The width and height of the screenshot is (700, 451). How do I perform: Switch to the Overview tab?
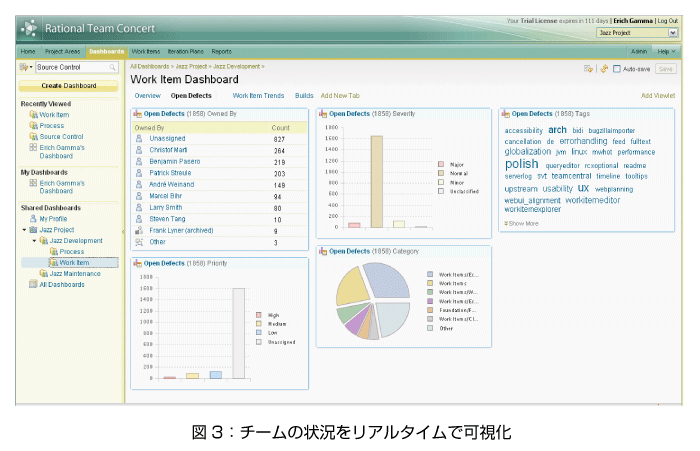pyautogui.click(x=147, y=96)
